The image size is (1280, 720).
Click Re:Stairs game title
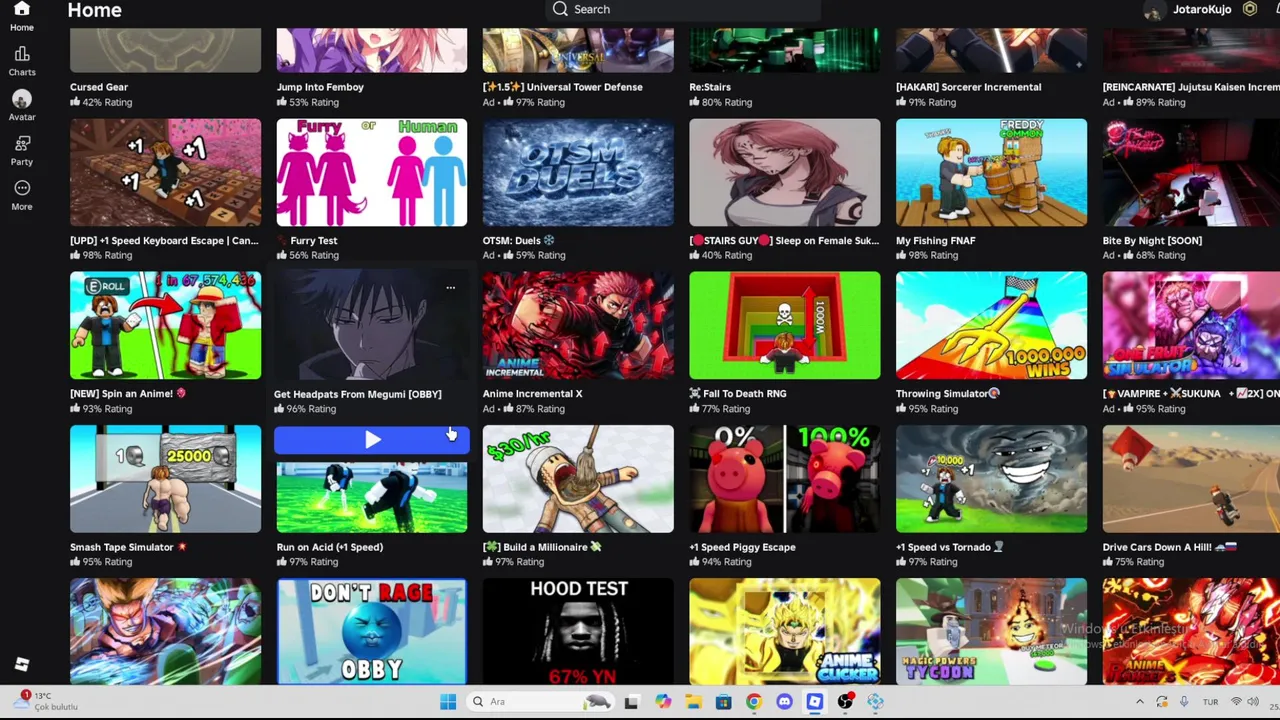tap(710, 87)
